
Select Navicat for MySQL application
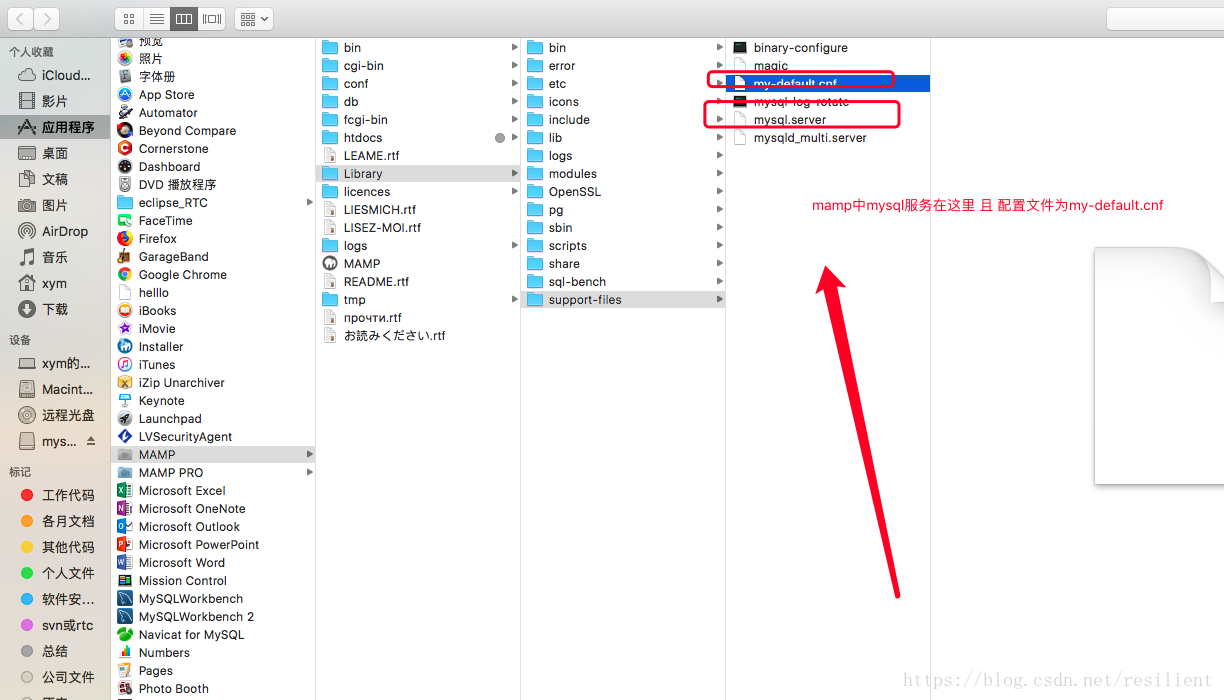(x=213, y=635)
